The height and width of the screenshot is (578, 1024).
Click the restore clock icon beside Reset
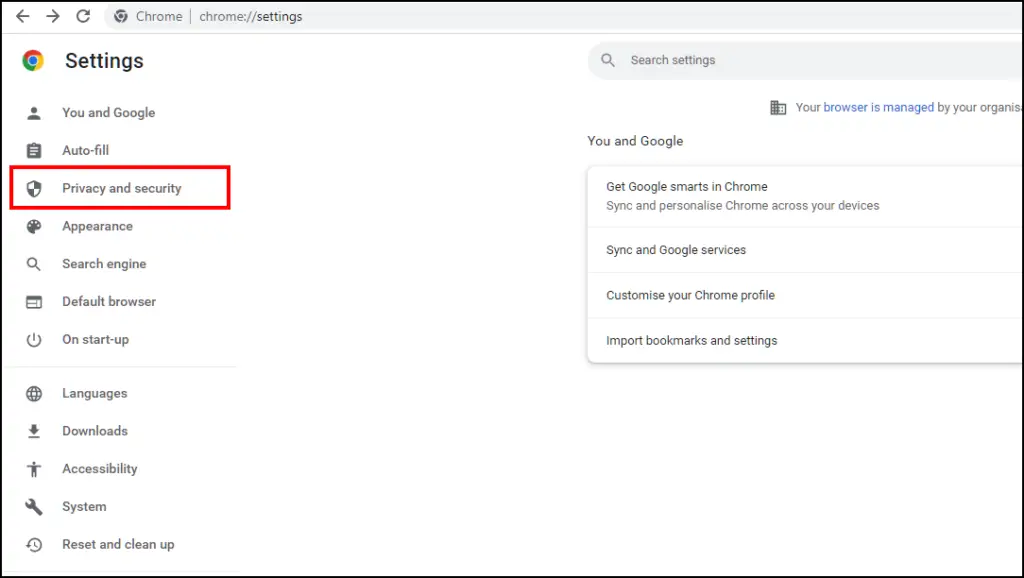coord(34,545)
